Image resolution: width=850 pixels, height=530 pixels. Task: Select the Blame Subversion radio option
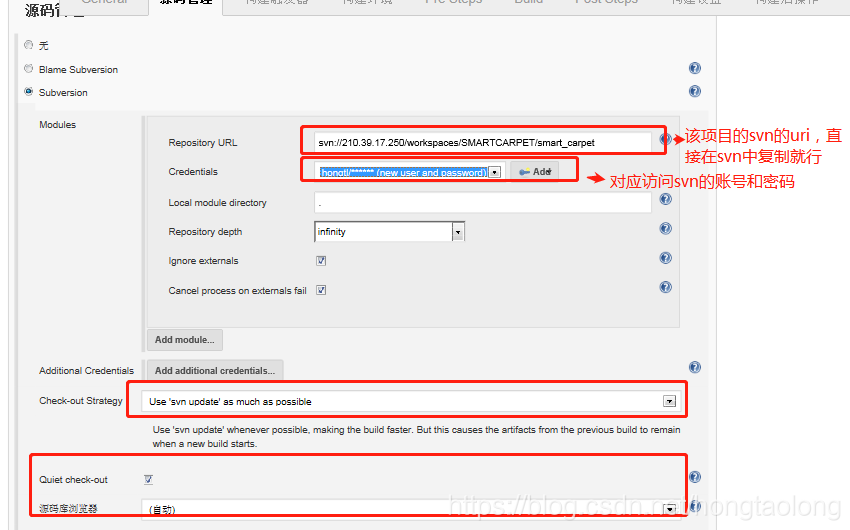(29, 68)
